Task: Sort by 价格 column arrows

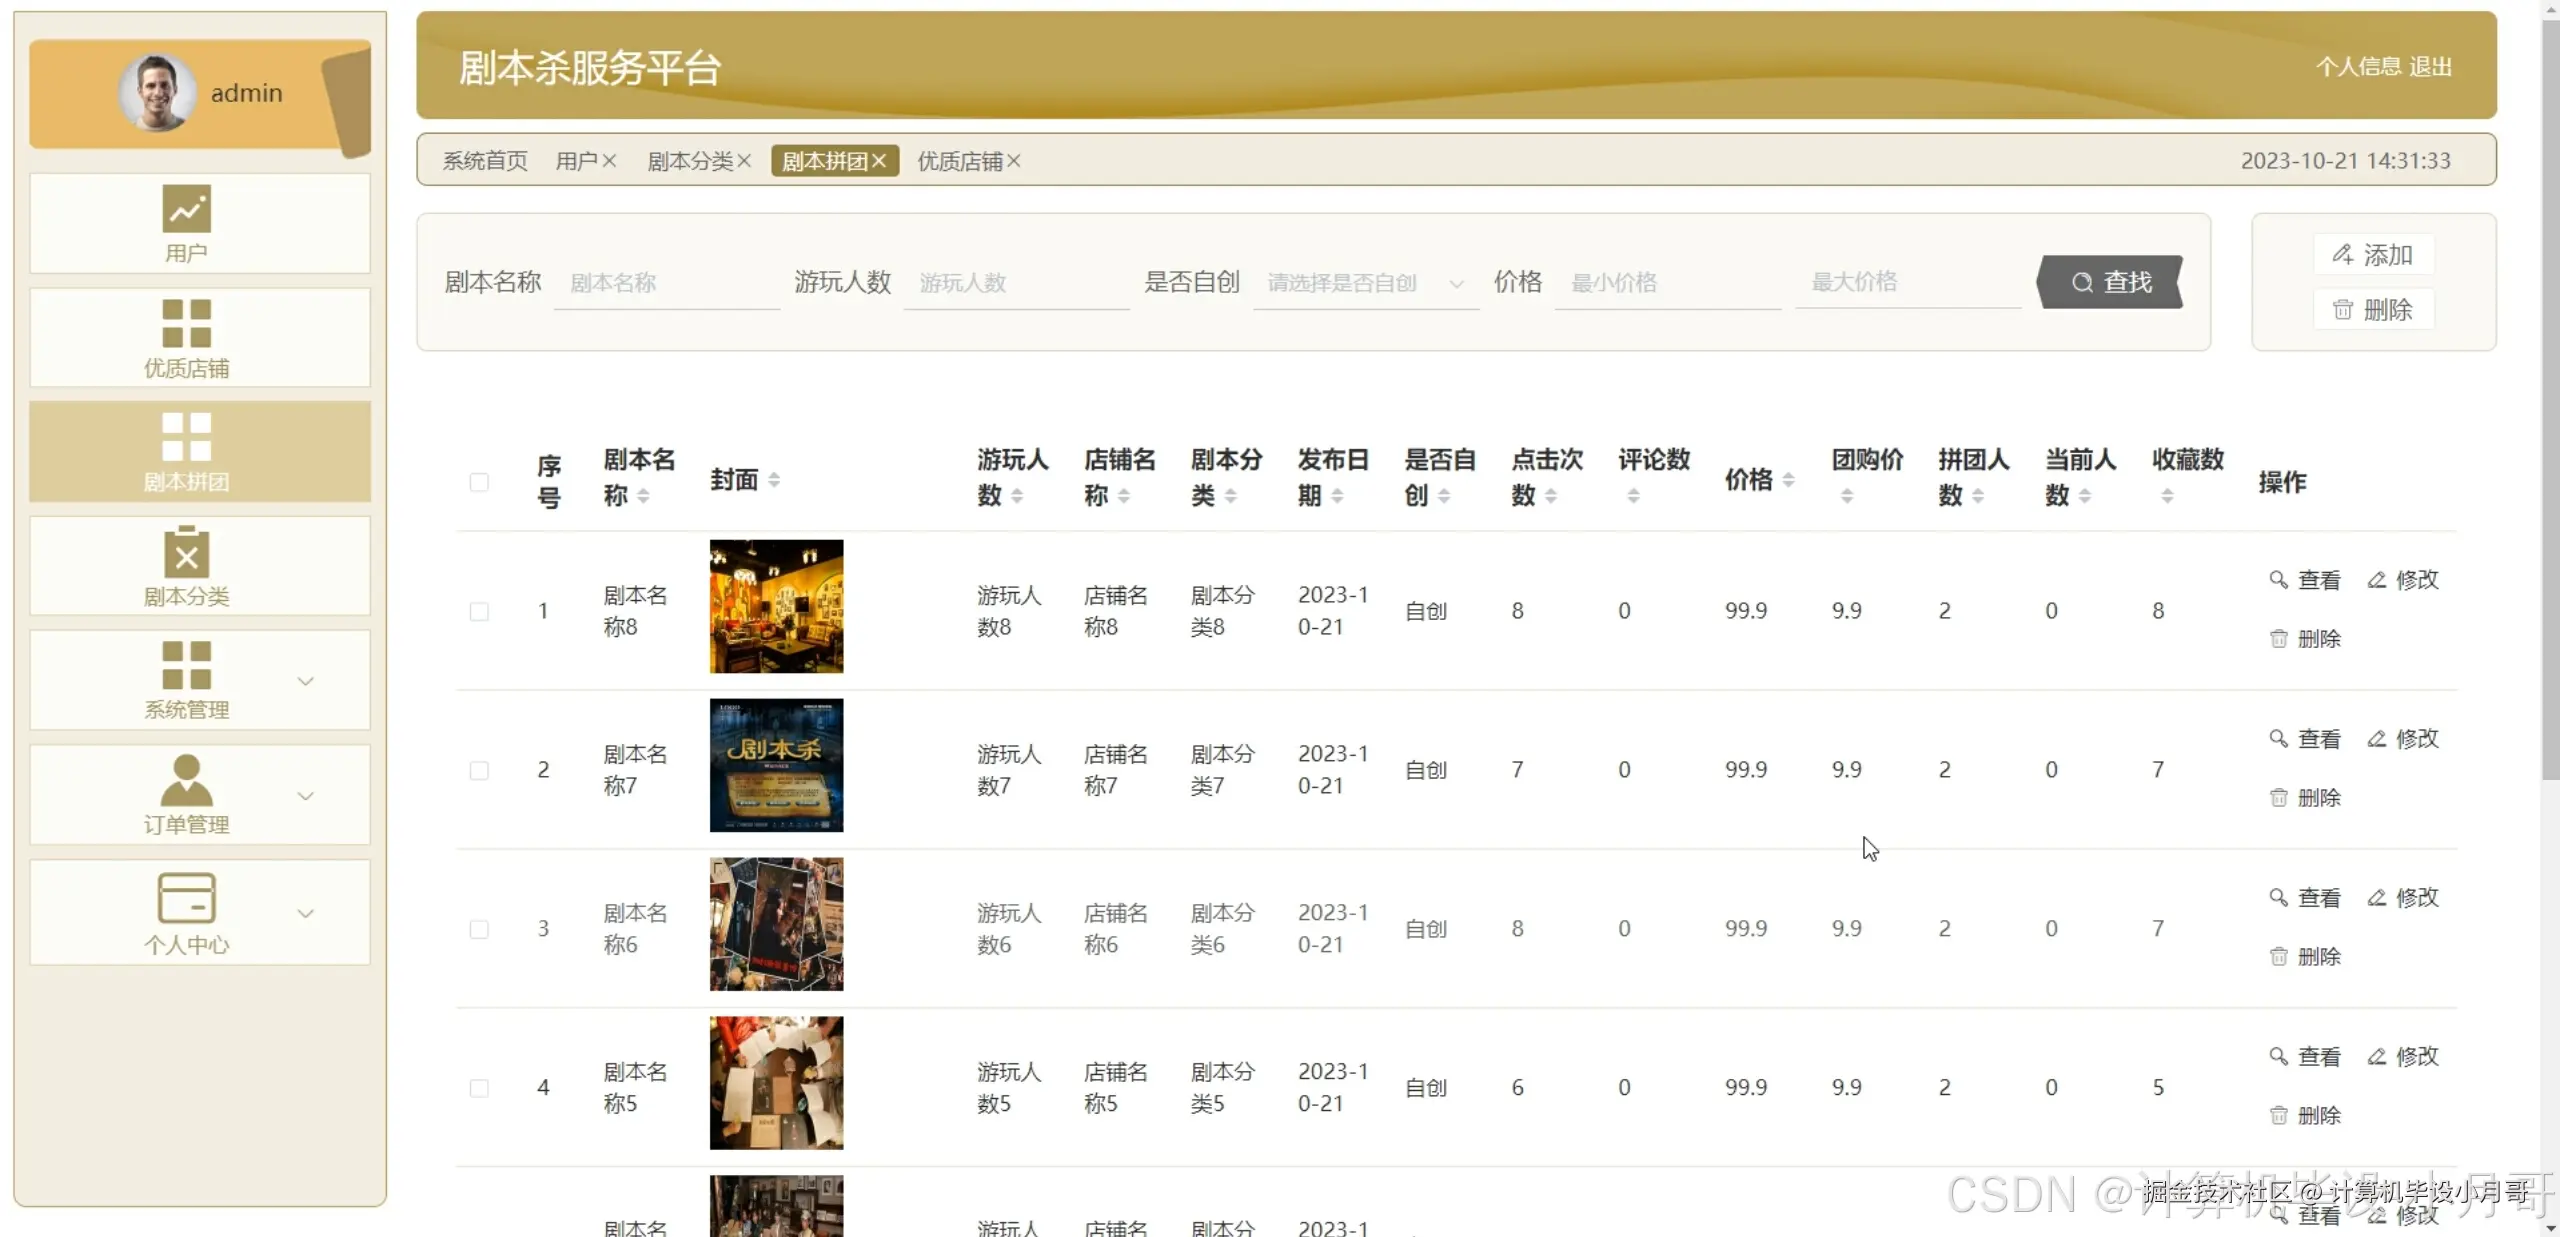Action: pyautogui.click(x=1788, y=480)
